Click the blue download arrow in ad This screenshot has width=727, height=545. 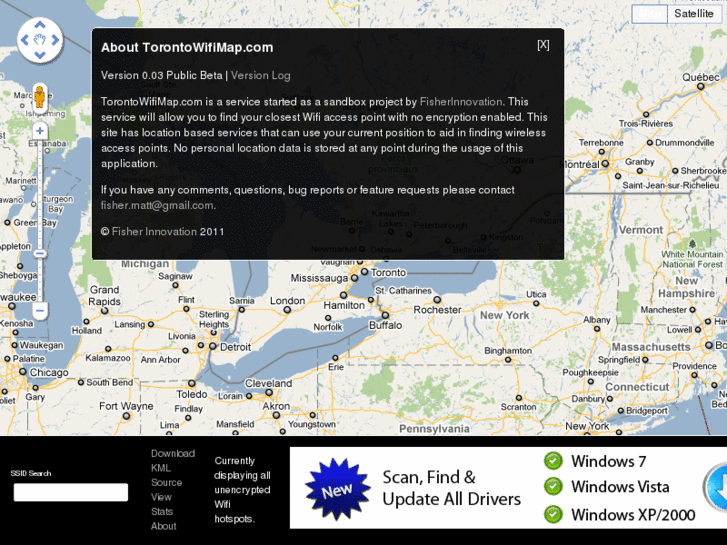point(716,487)
